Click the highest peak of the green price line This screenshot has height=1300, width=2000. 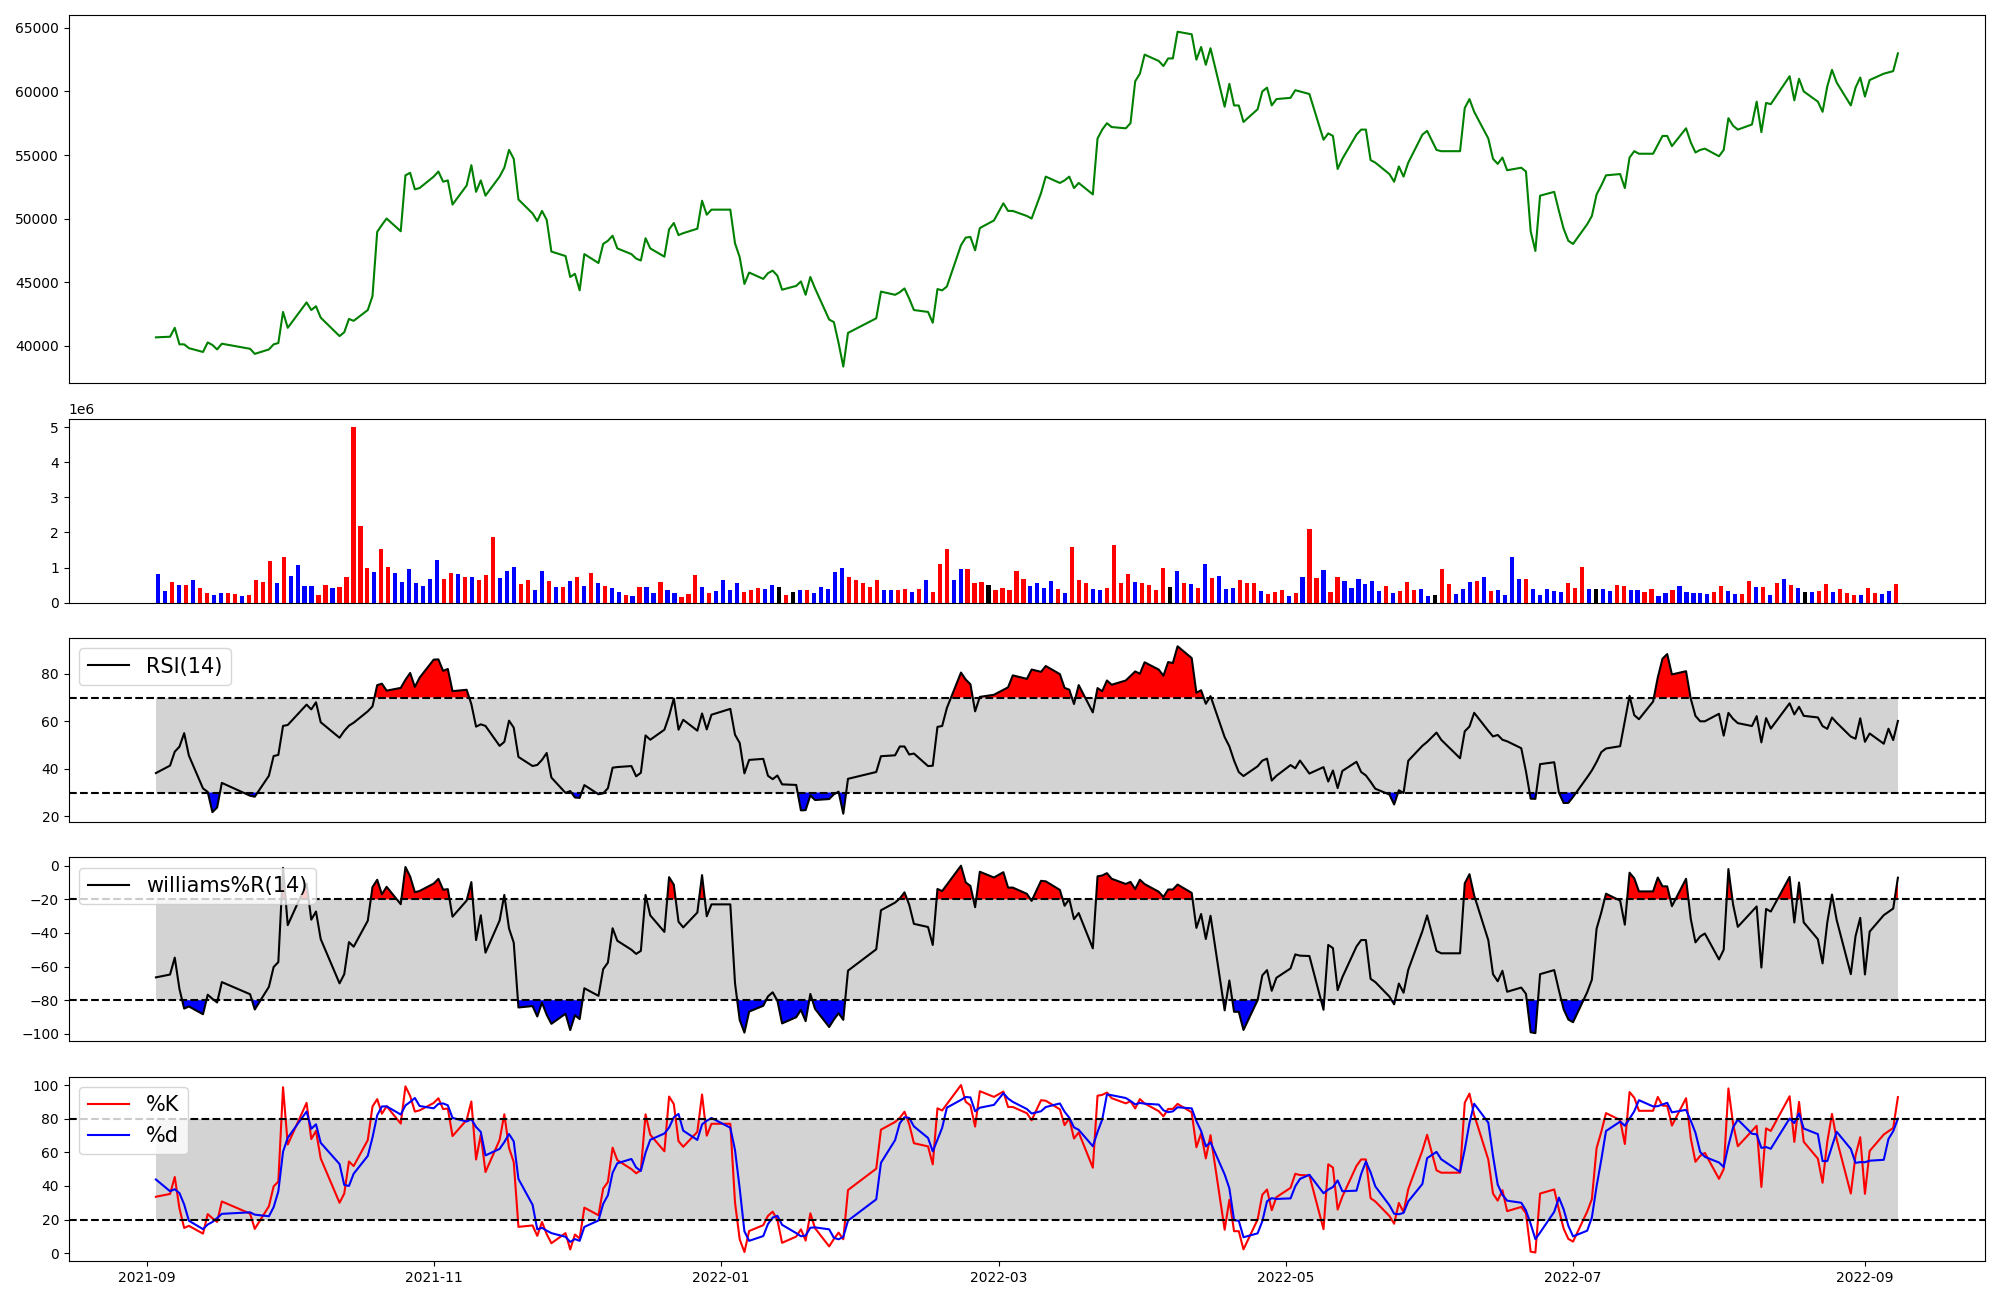[x=1178, y=32]
